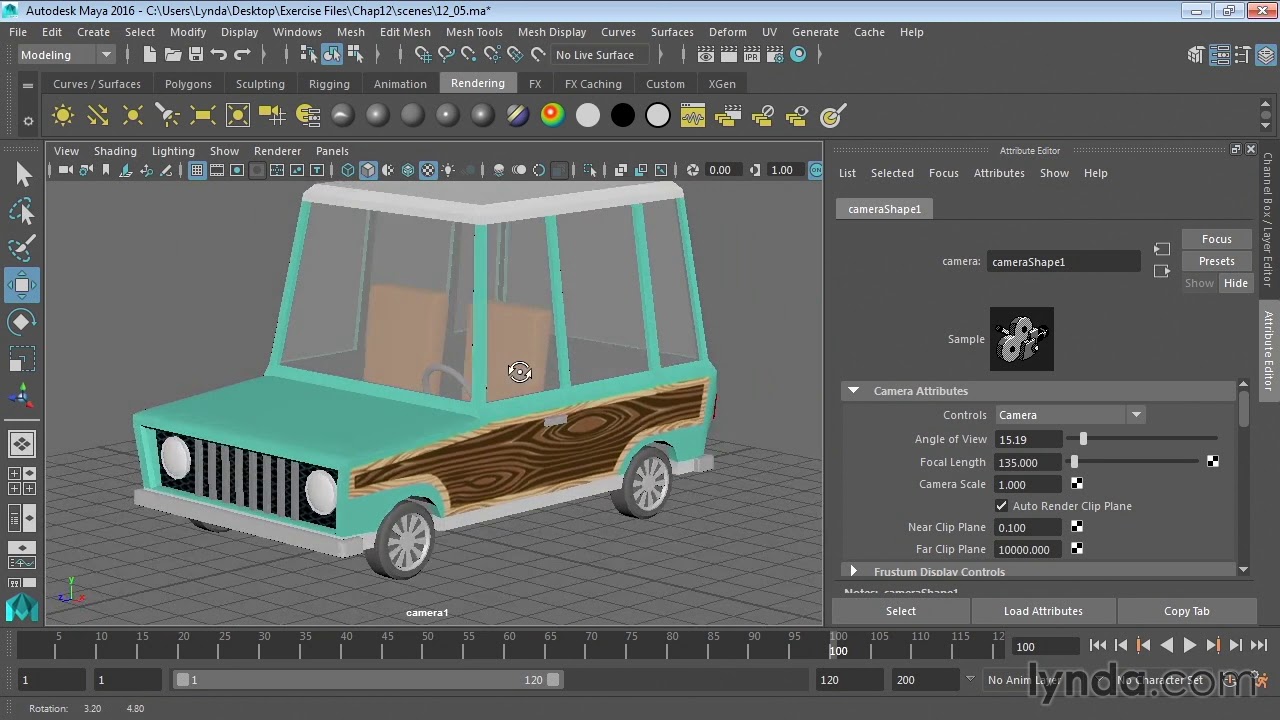Select the arrow Select tool in toolbox
This screenshot has height=720, width=1280.
(x=22, y=175)
